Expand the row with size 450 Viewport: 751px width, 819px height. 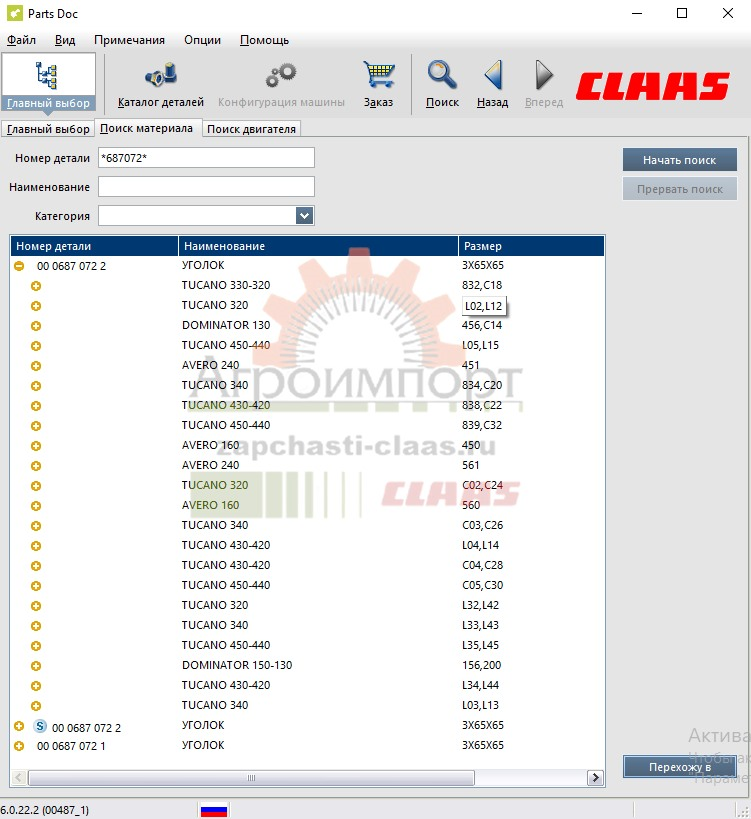[x=36, y=446]
